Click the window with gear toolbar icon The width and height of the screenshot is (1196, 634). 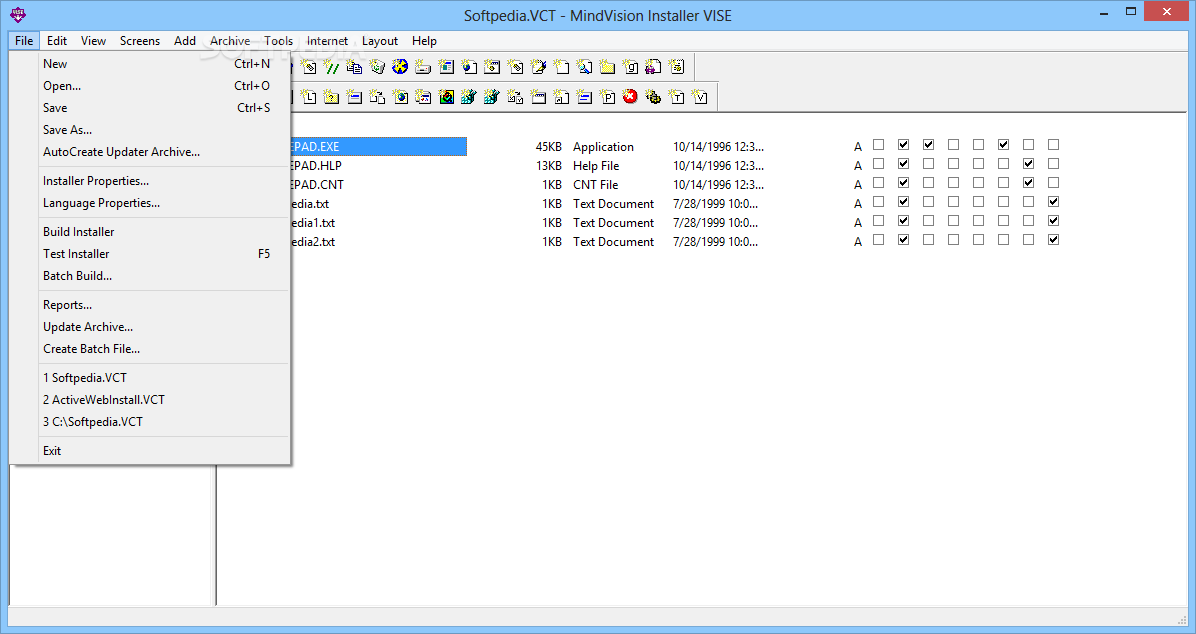pos(492,67)
